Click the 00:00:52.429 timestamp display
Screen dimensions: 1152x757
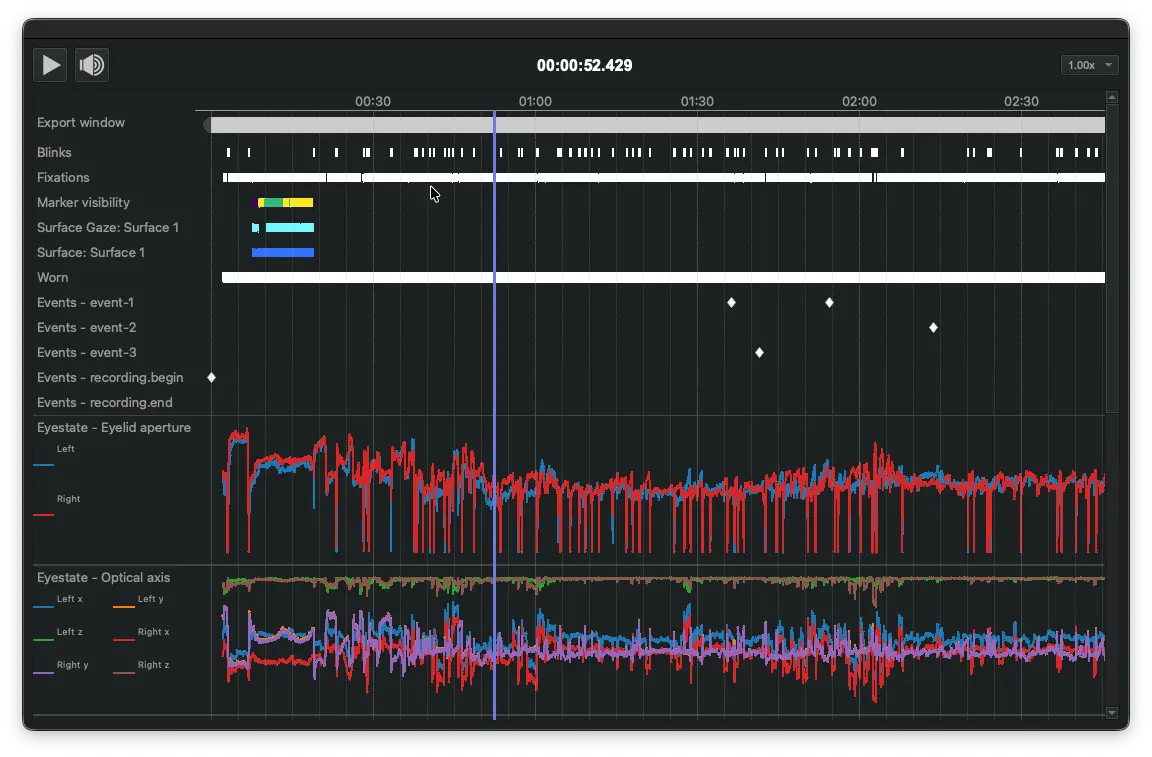586,65
